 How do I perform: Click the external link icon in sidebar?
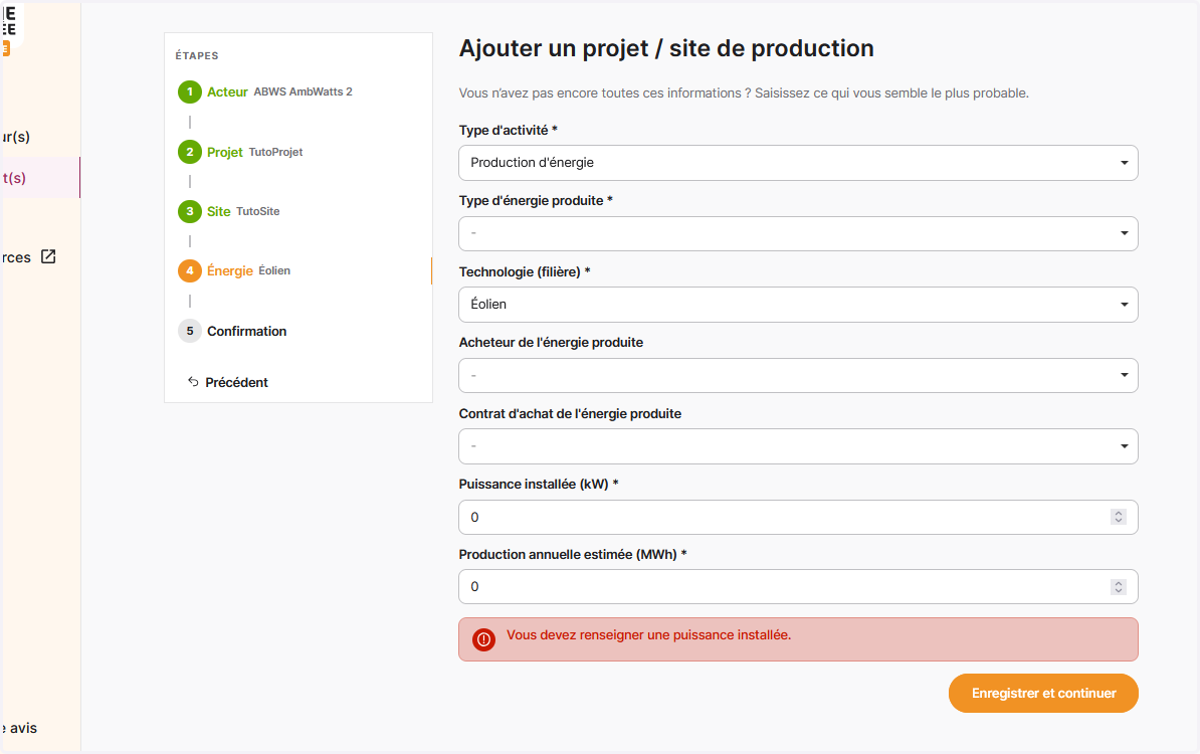coord(48,257)
